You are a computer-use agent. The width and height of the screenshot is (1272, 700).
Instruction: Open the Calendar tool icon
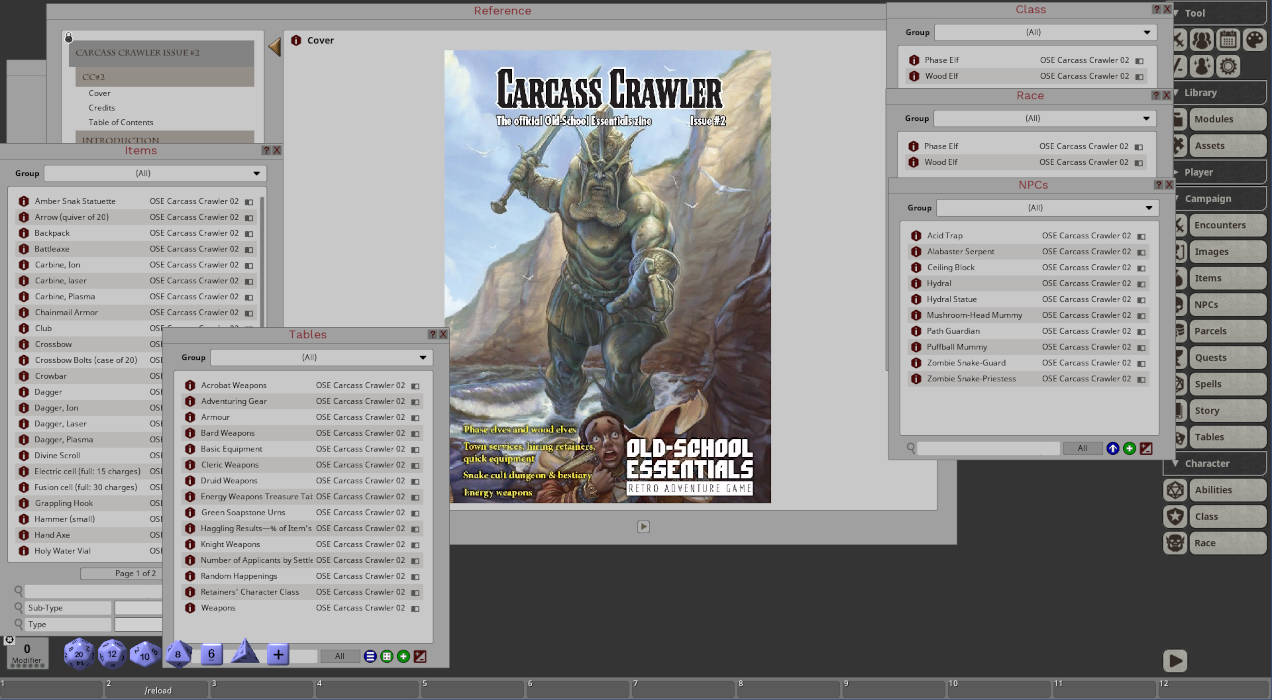tap(1228, 40)
